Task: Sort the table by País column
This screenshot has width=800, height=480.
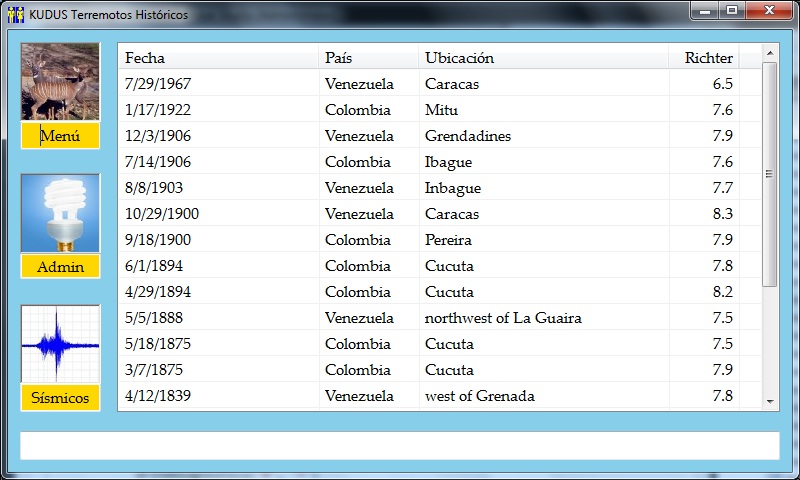Action: pos(368,58)
